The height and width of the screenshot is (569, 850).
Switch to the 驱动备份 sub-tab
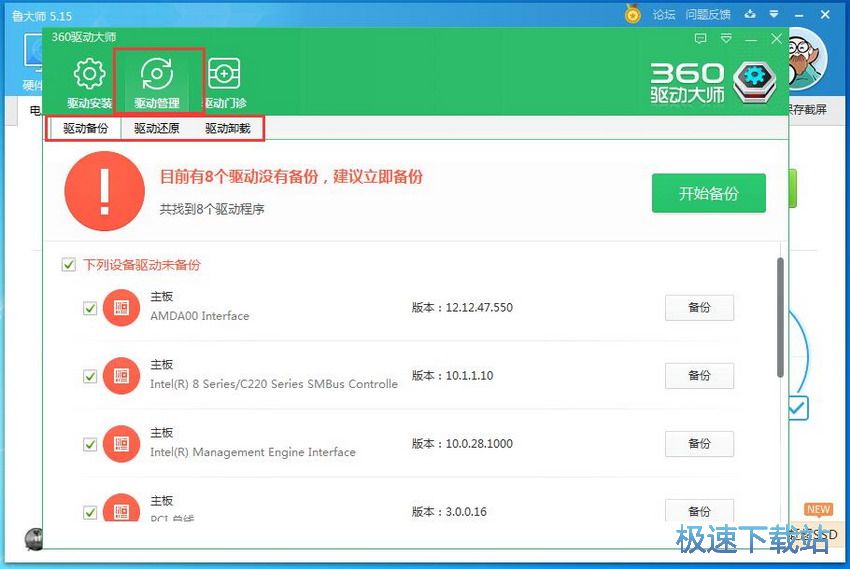pos(85,128)
